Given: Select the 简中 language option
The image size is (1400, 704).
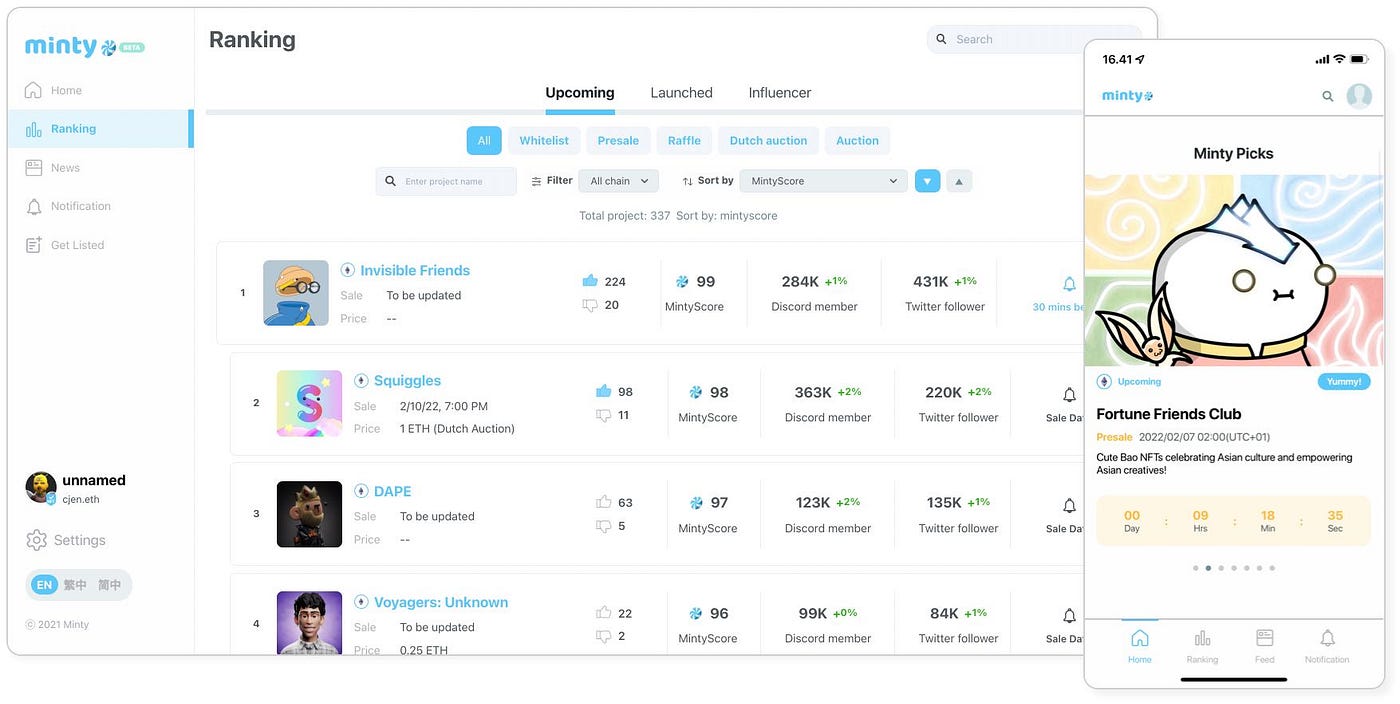Looking at the screenshot, I should (109, 585).
